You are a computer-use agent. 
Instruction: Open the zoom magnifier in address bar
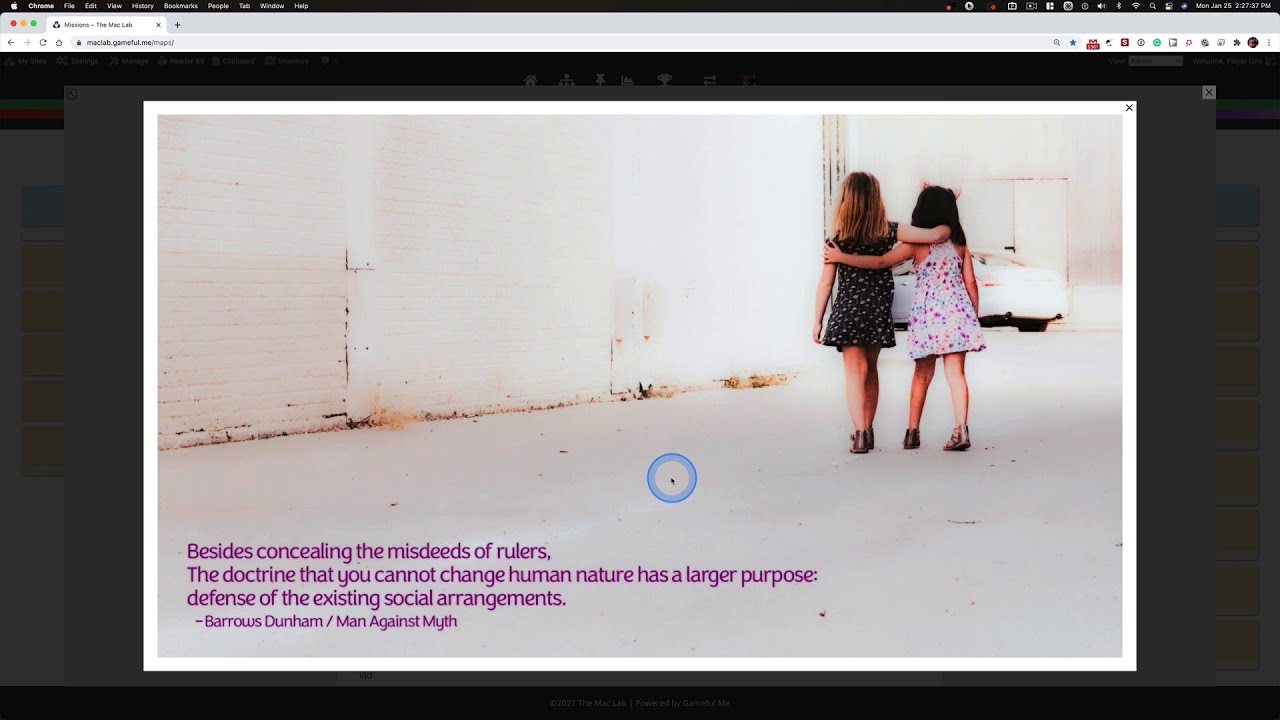(x=1057, y=43)
